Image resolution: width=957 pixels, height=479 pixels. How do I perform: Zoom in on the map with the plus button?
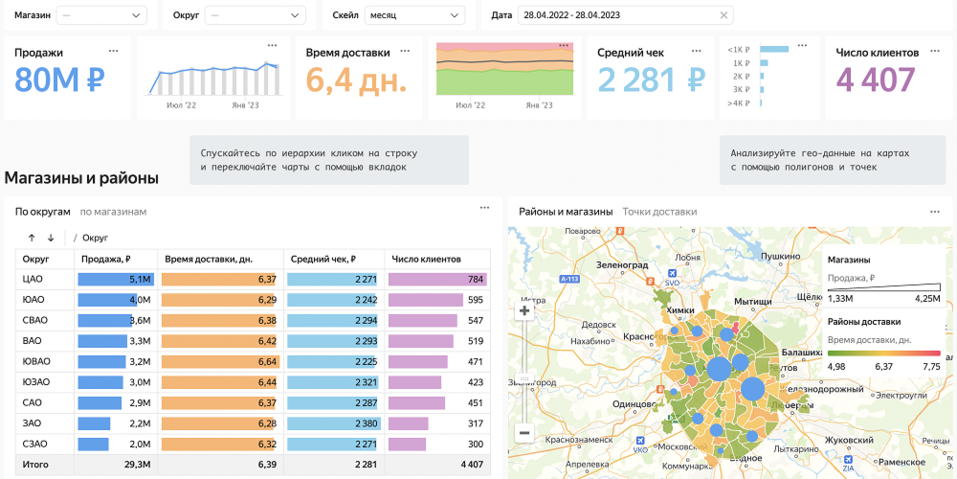(x=524, y=311)
